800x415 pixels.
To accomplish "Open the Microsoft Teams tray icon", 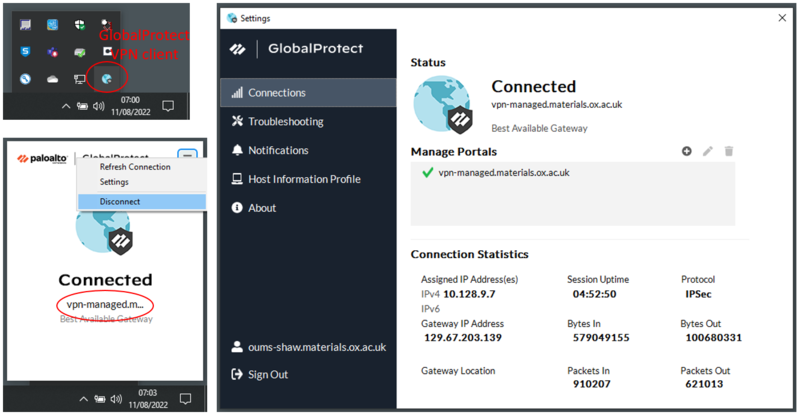I will (53, 52).
